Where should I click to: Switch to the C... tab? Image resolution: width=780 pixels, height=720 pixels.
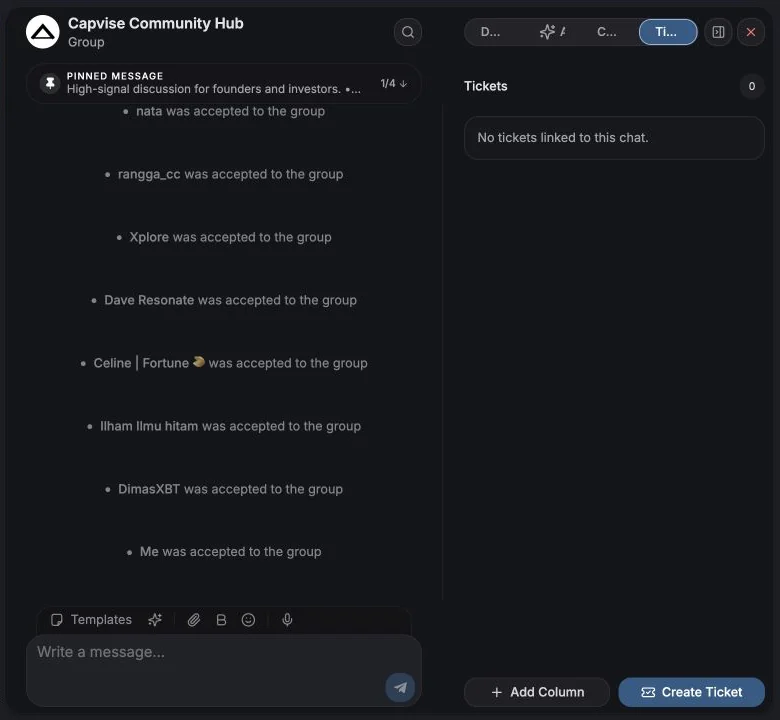pos(606,32)
